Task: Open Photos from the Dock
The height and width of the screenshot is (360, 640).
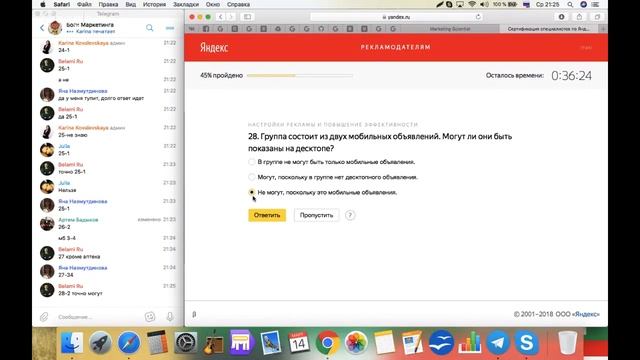Action: [356, 343]
